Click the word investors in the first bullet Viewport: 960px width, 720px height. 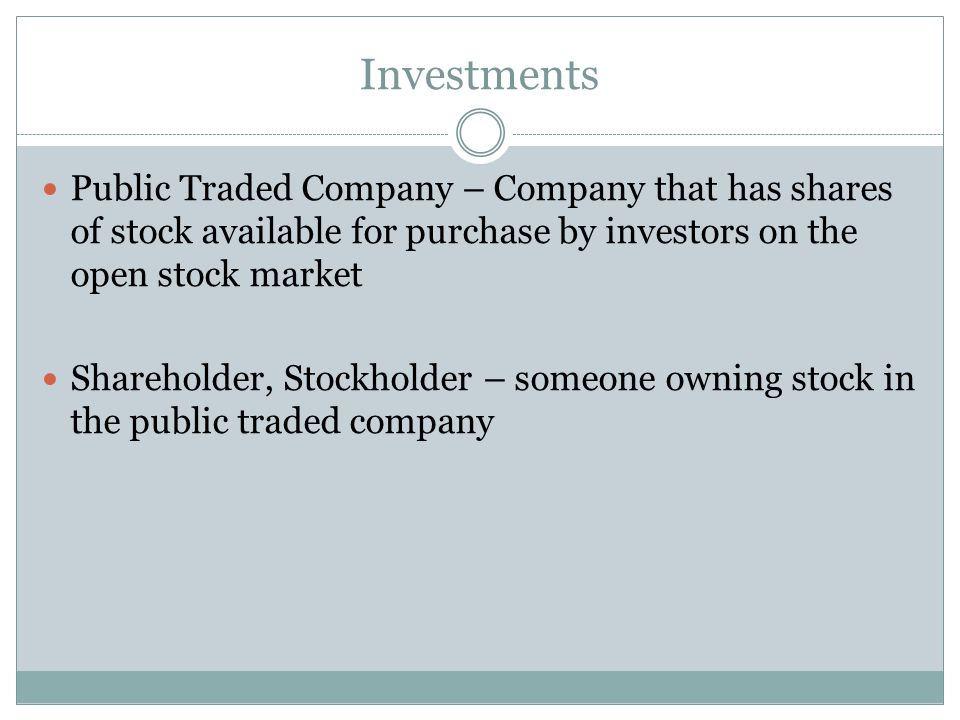point(677,232)
